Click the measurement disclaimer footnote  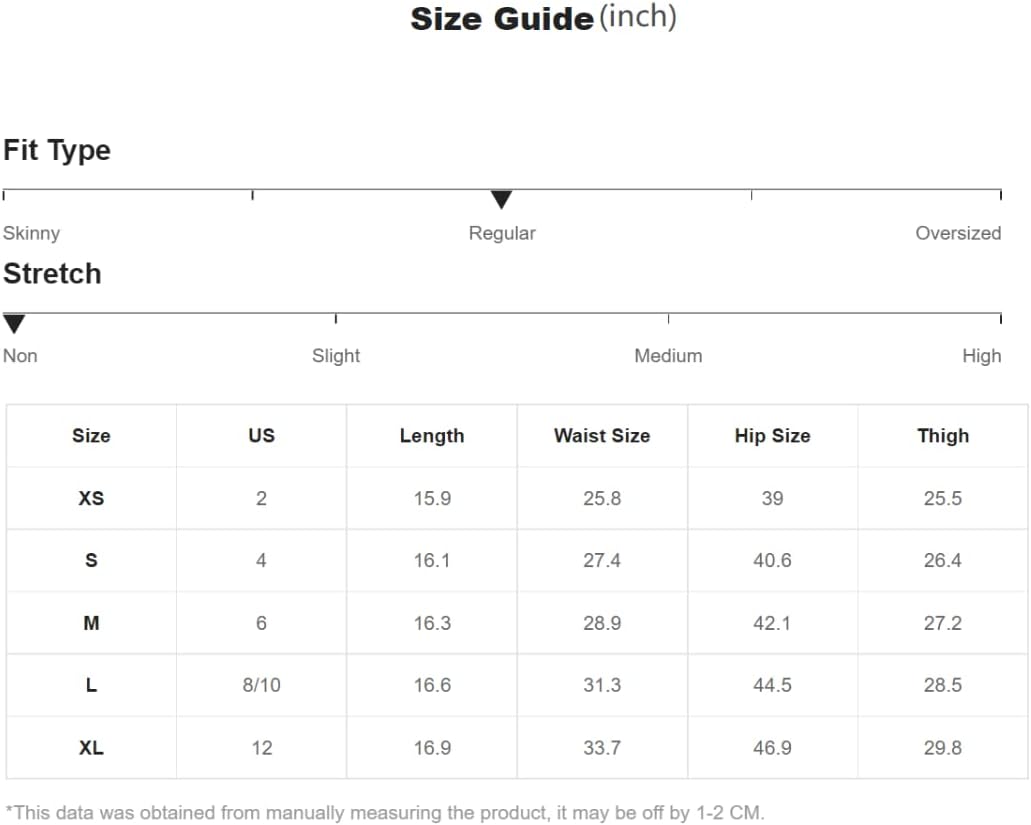point(385,813)
